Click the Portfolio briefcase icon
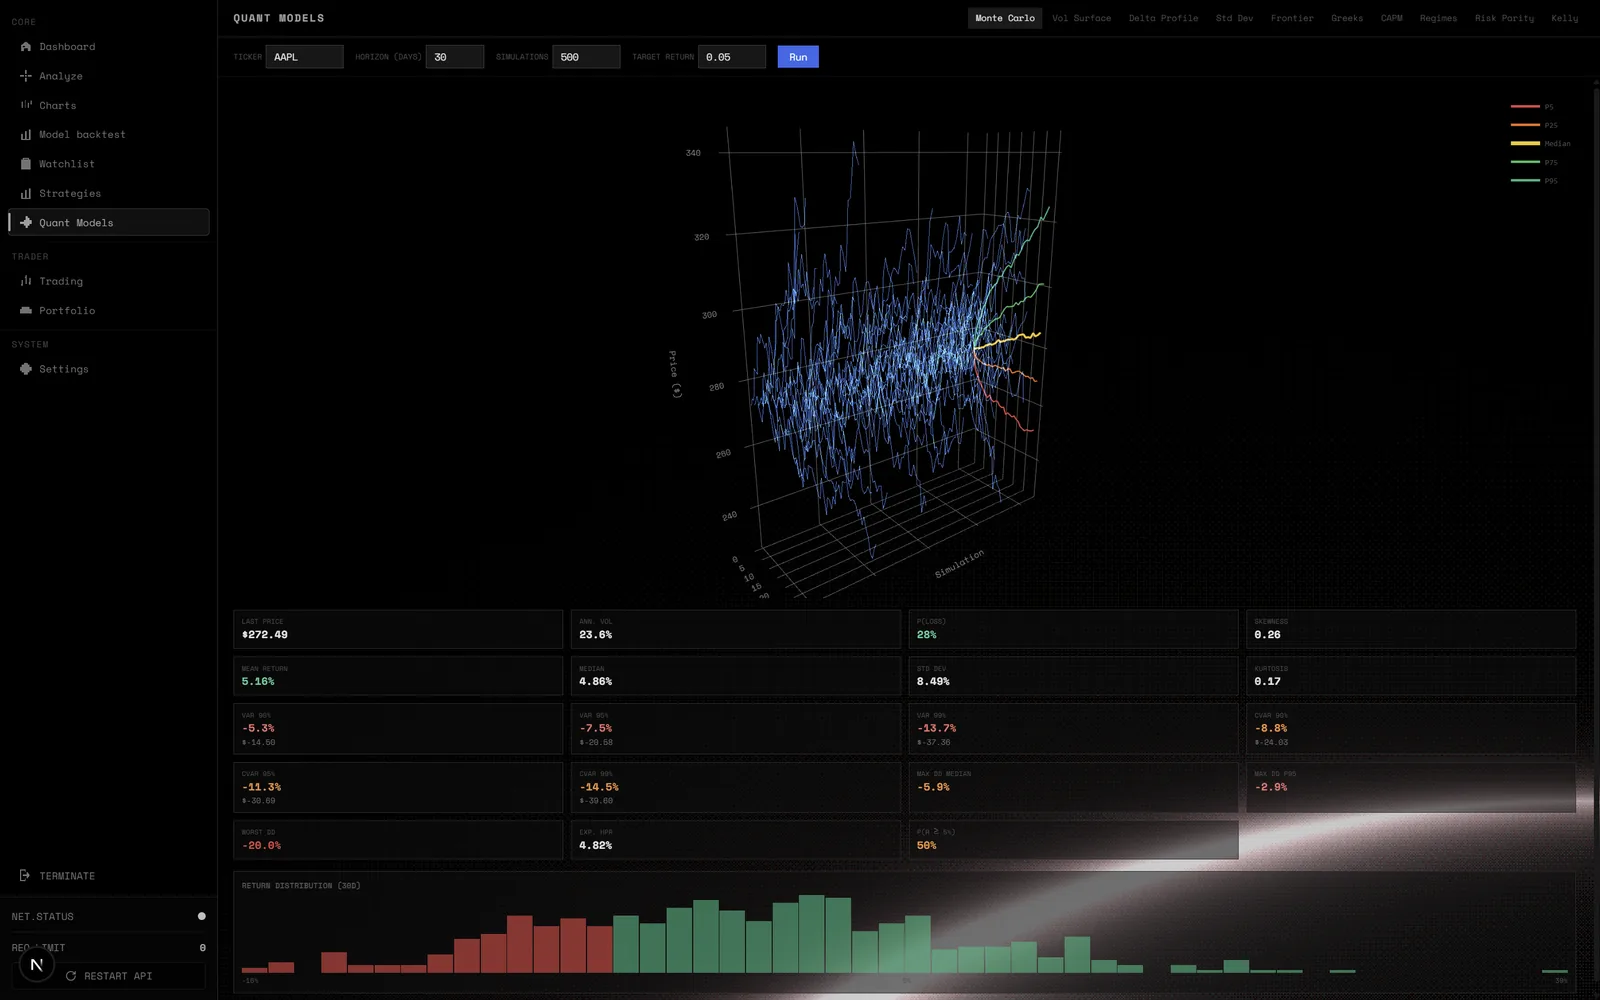Screen dimensions: 1600x1000 (26, 310)
